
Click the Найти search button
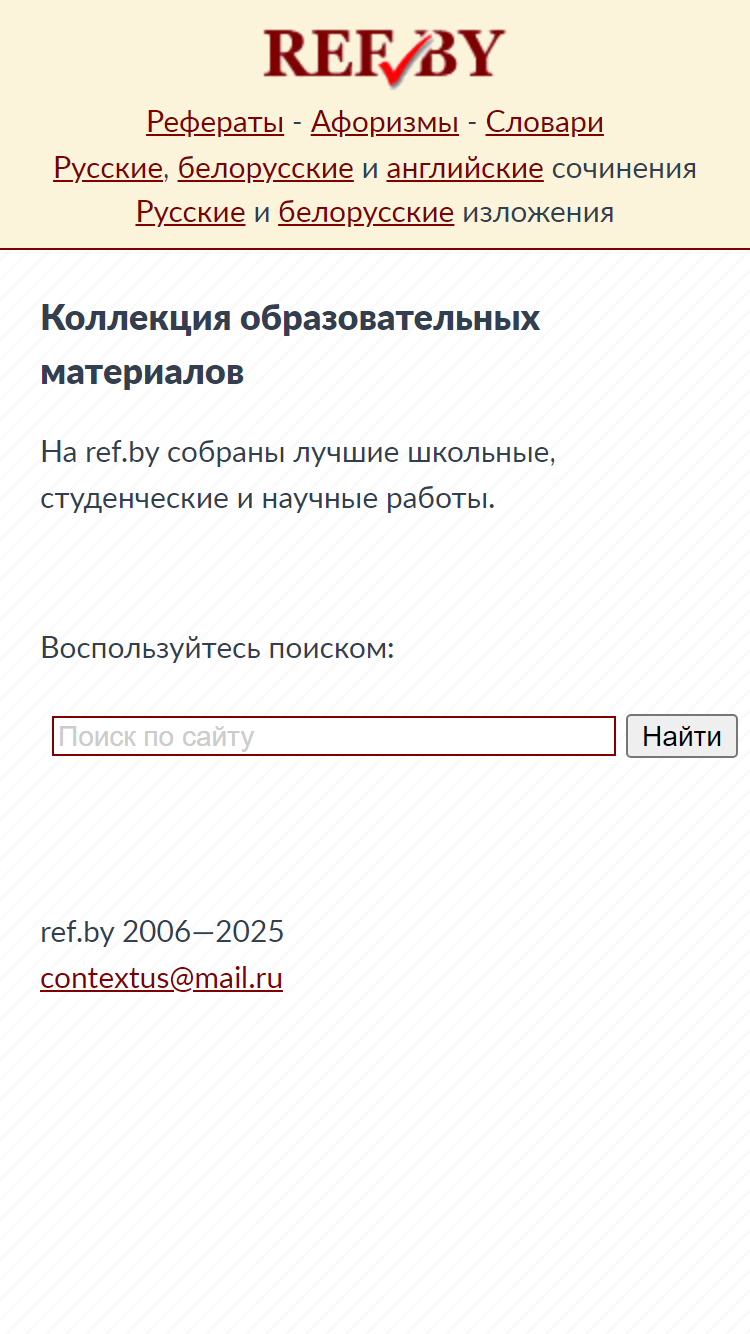682,736
